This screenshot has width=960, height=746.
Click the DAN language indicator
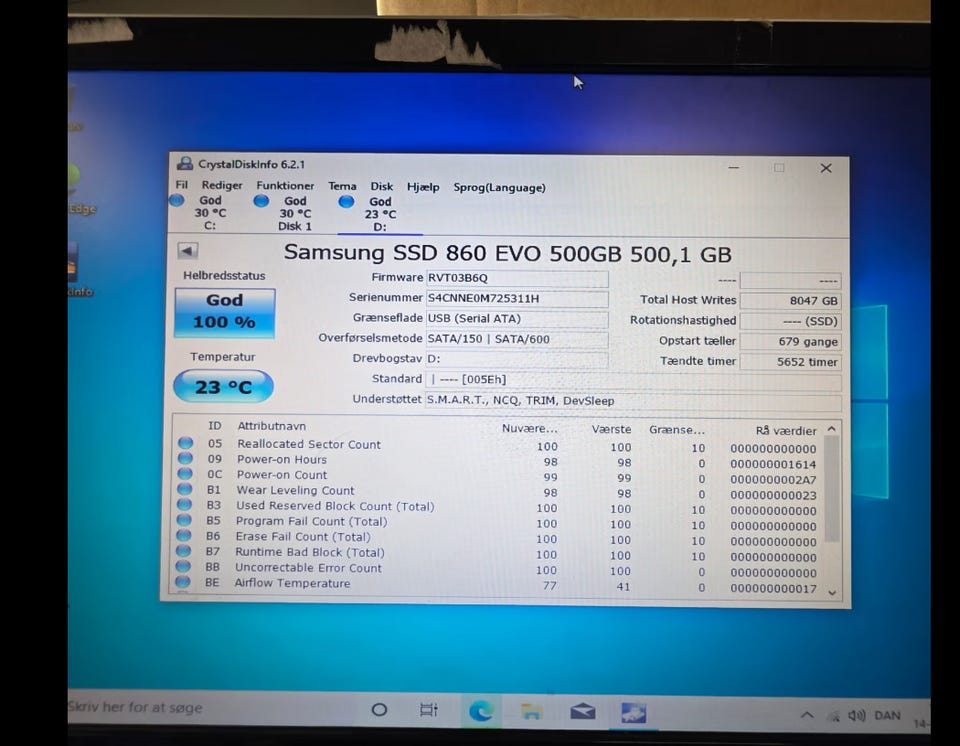[x=887, y=715]
